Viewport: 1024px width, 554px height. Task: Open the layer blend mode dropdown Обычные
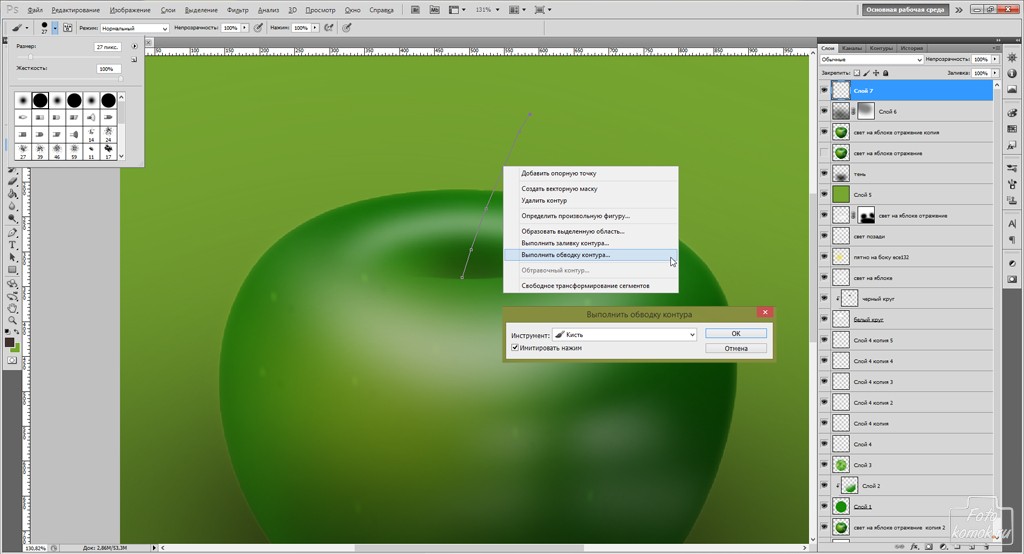pos(870,60)
